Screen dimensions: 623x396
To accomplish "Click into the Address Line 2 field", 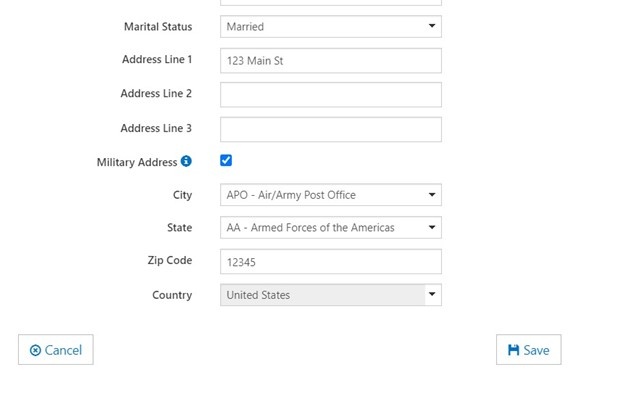I will [331, 95].
